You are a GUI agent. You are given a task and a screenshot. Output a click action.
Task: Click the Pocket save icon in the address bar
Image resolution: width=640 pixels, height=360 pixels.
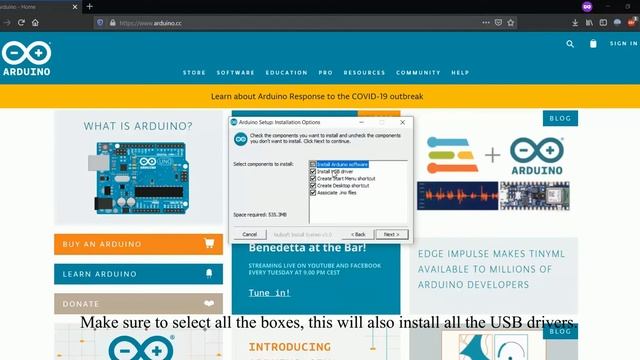tap(498, 23)
